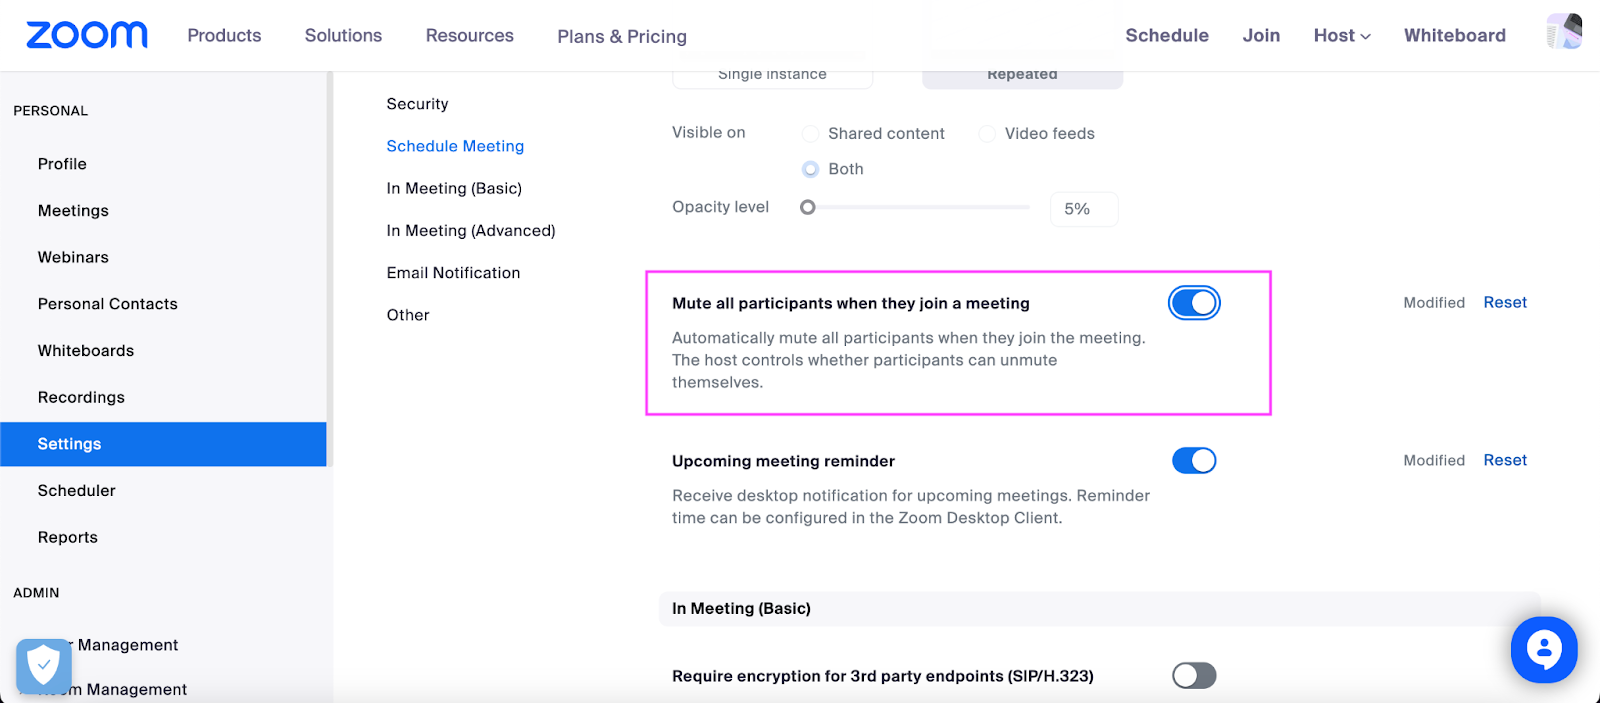
Task: Disable mute all participants when joining
Action: (x=1193, y=302)
